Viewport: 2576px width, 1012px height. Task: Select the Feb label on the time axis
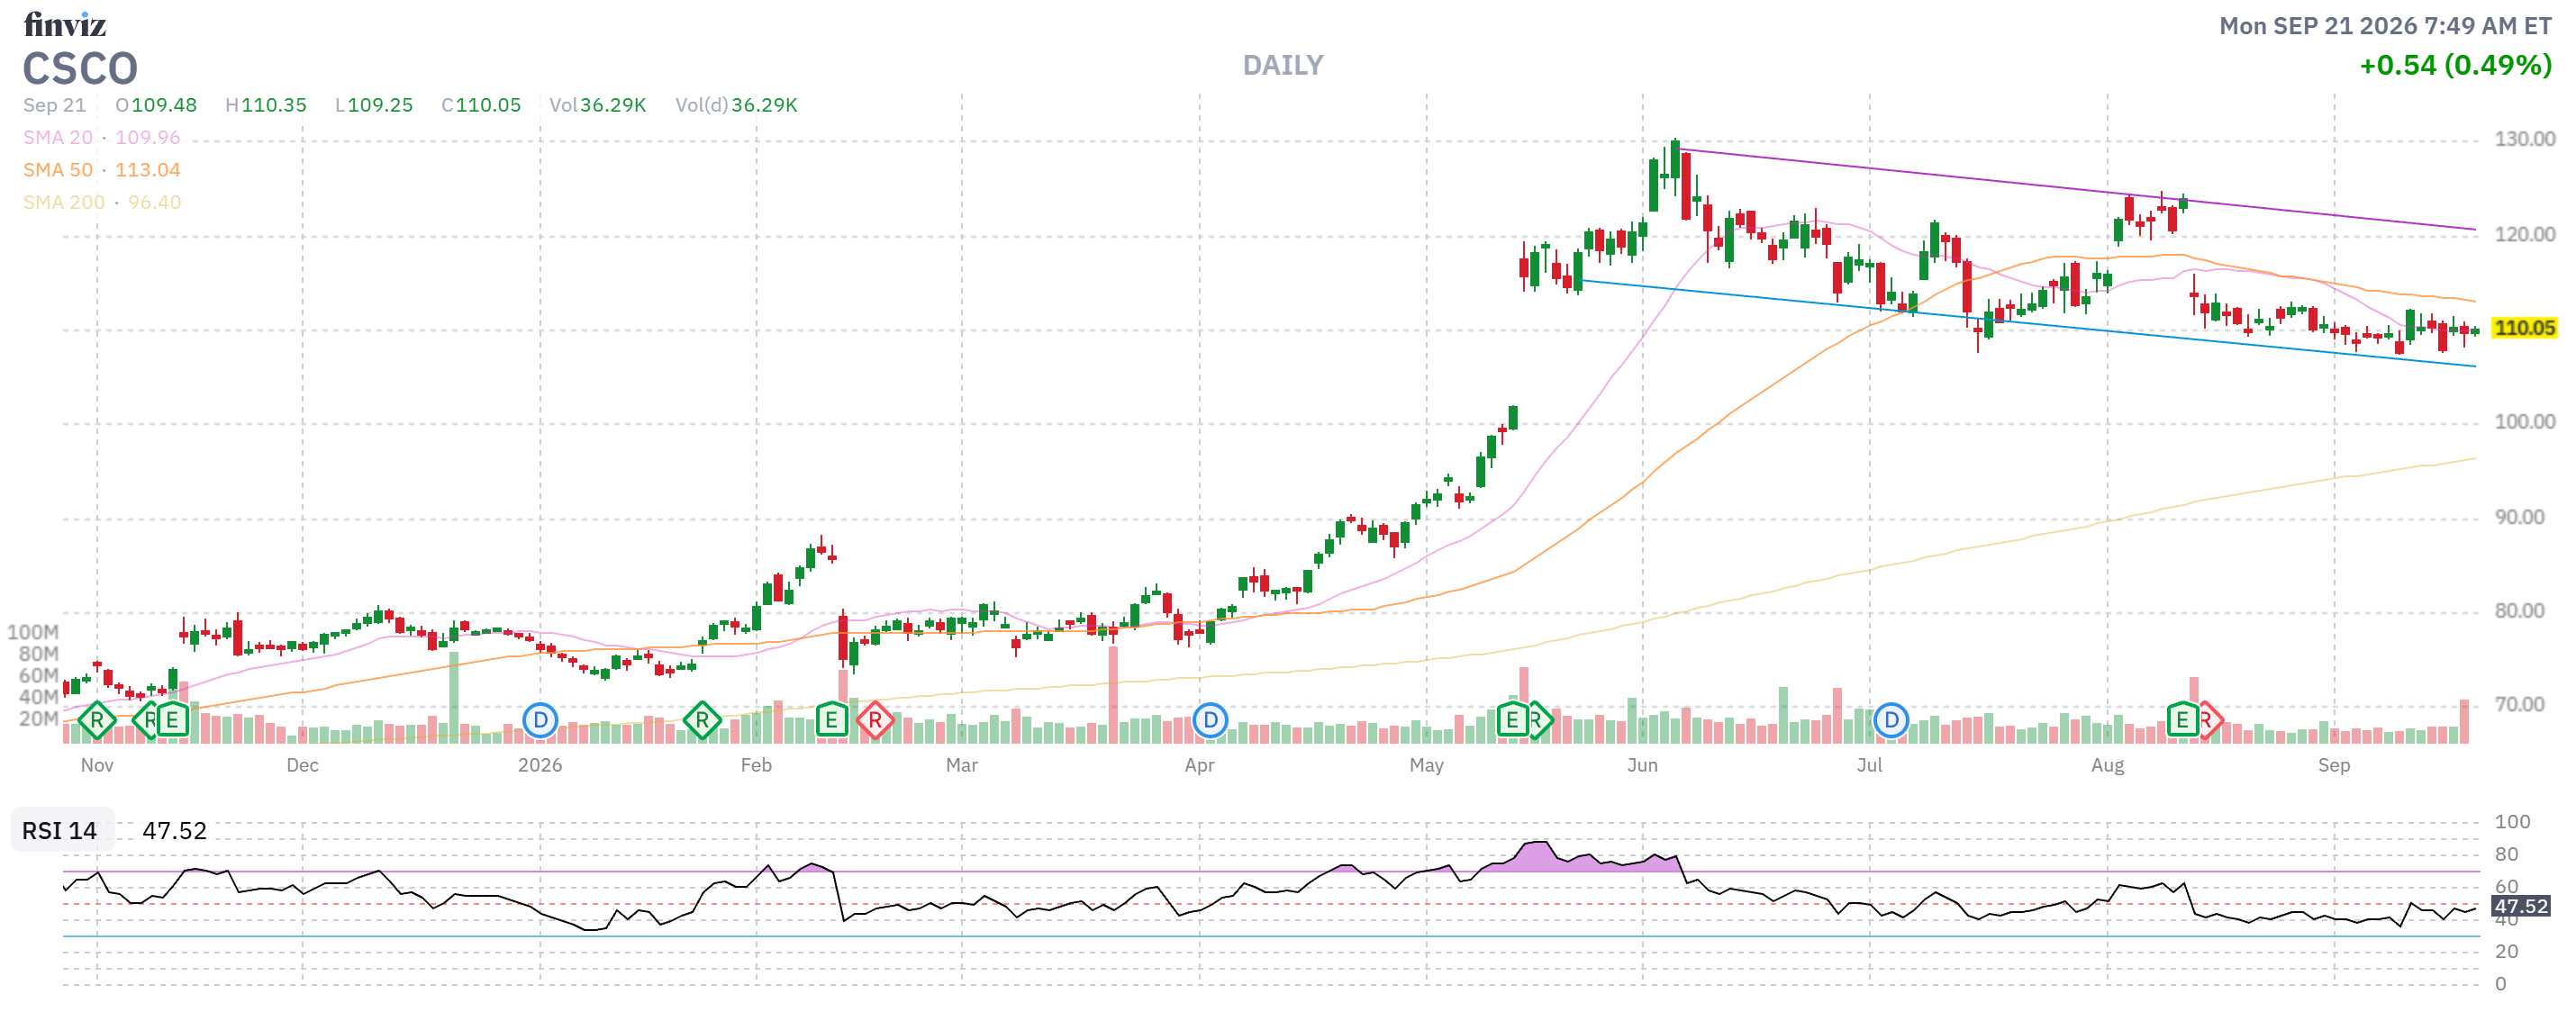pos(756,765)
